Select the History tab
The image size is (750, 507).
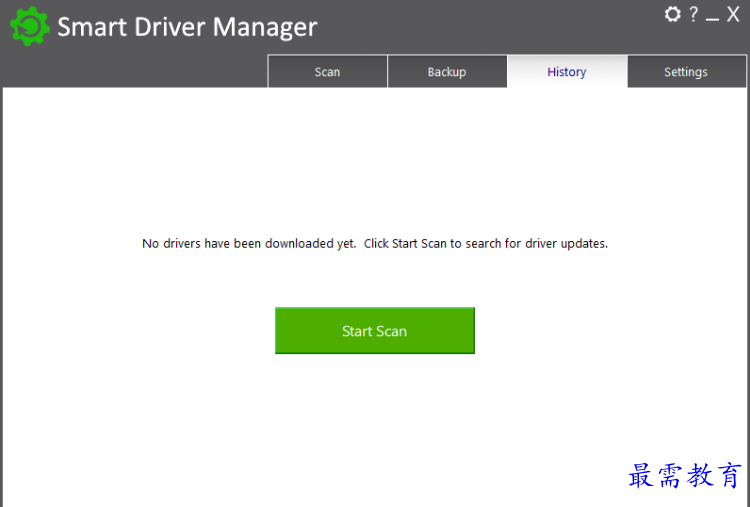pos(567,71)
